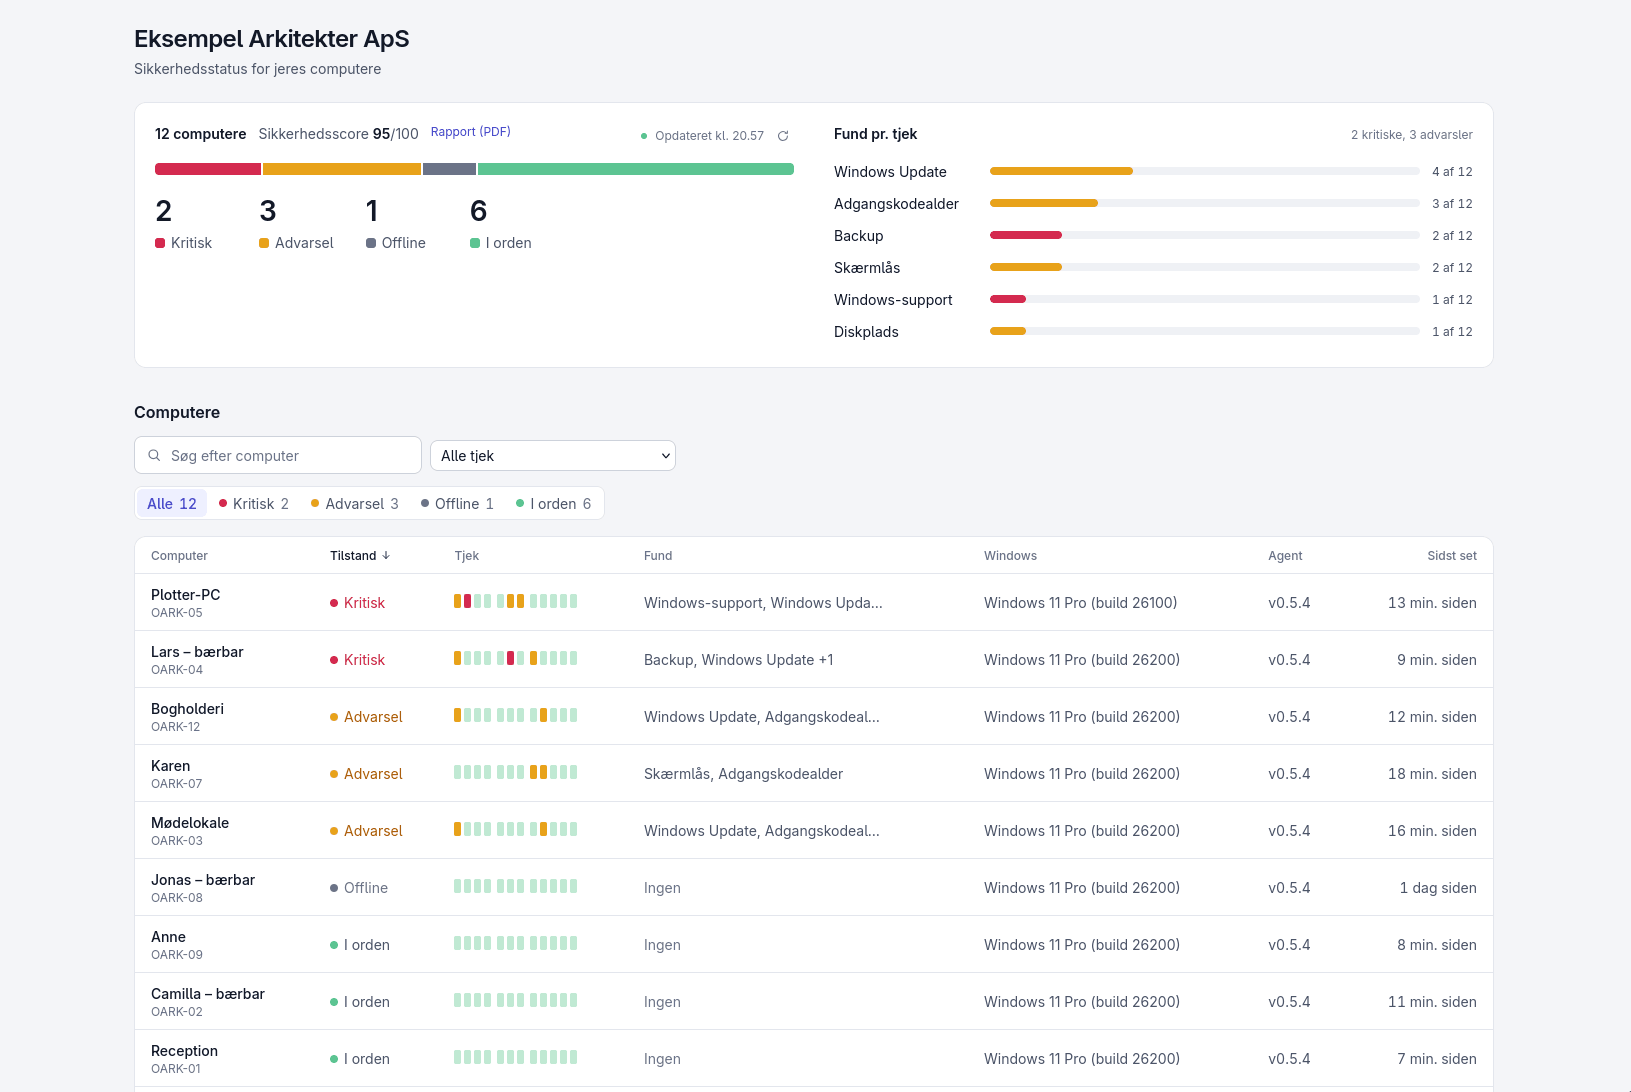Click the I orden count 6 summary
This screenshot has width=1631, height=1092.
(500, 224)
